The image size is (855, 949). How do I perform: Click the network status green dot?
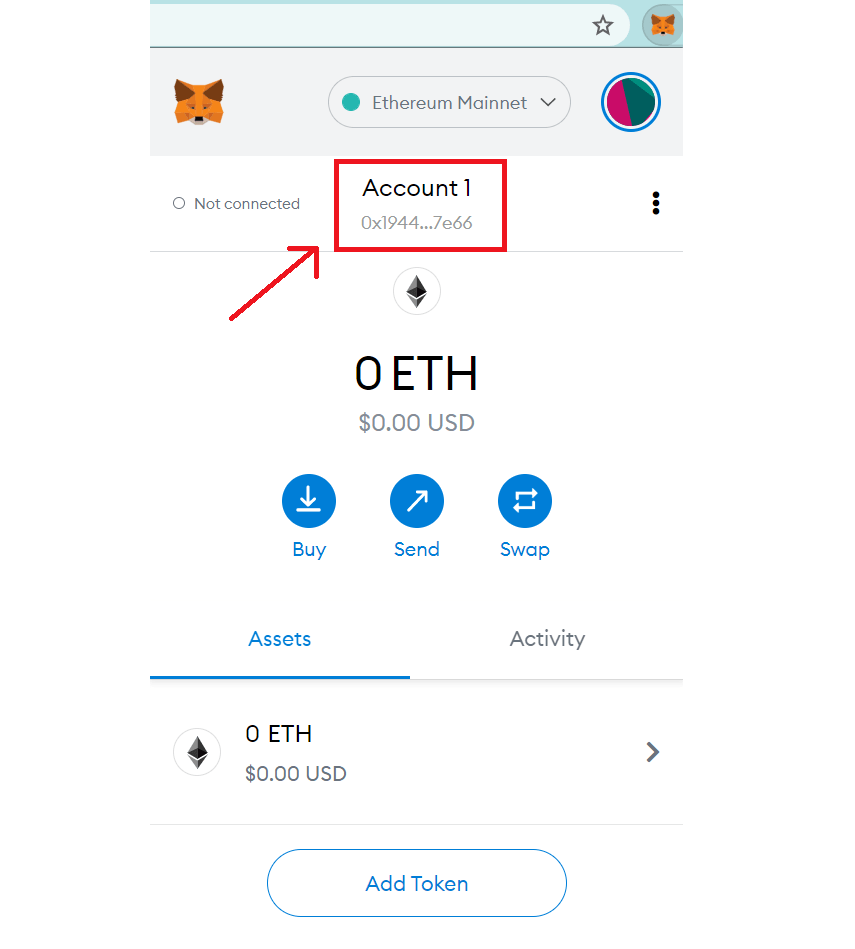pos(351,102)
